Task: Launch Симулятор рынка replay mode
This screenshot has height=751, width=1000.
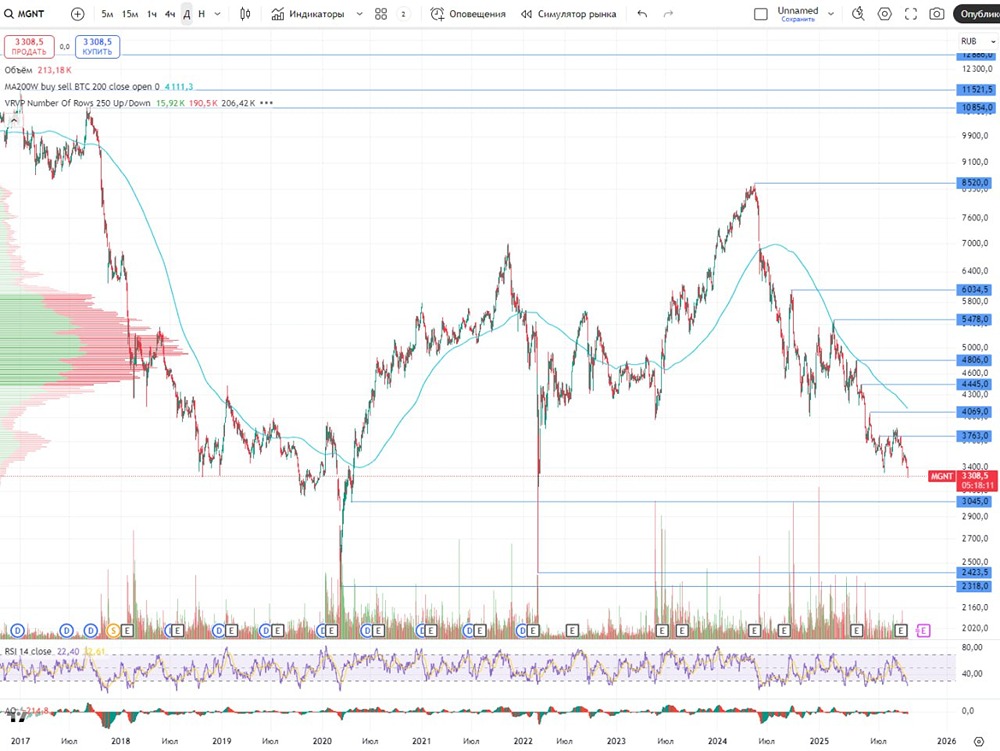Action: click(569, 13)
